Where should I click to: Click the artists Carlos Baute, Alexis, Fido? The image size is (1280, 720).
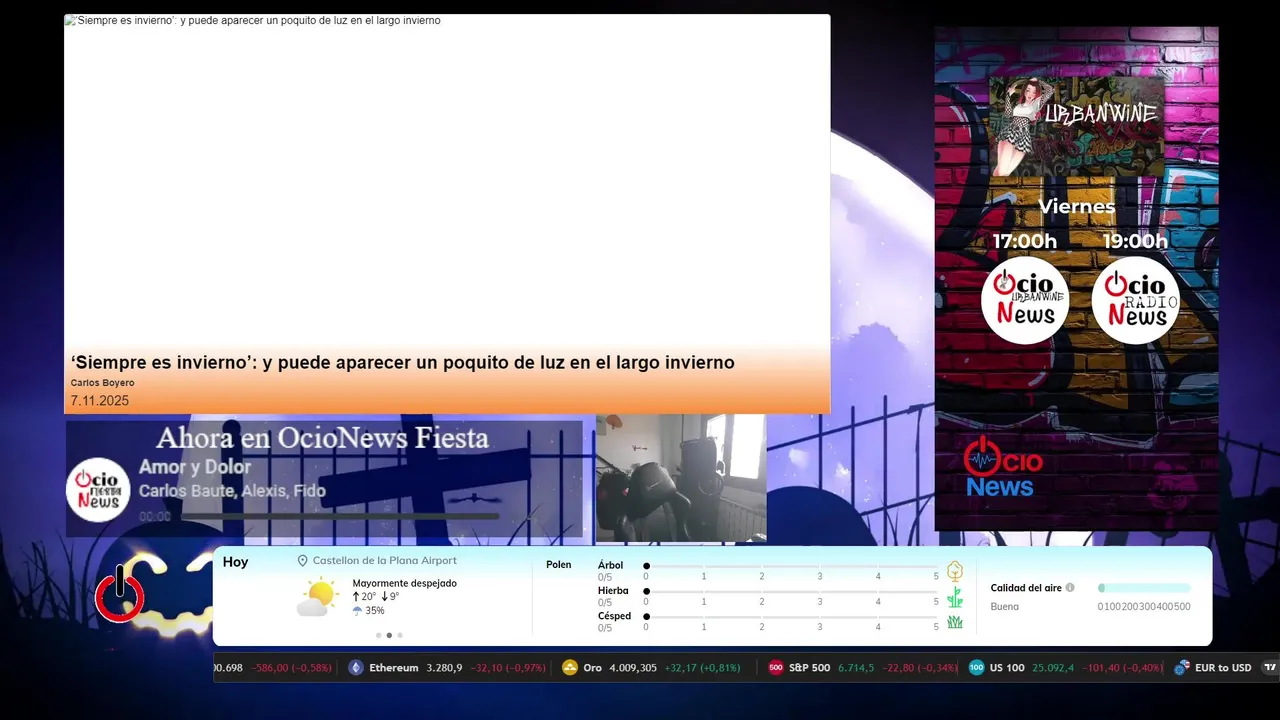pyautogui.click(x=232, y=491)
